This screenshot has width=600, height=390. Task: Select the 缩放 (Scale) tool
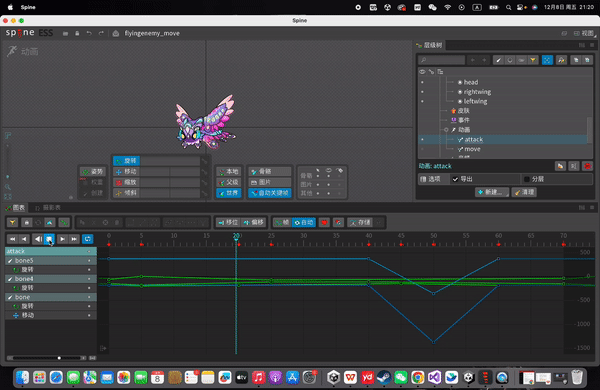point(127,182)
